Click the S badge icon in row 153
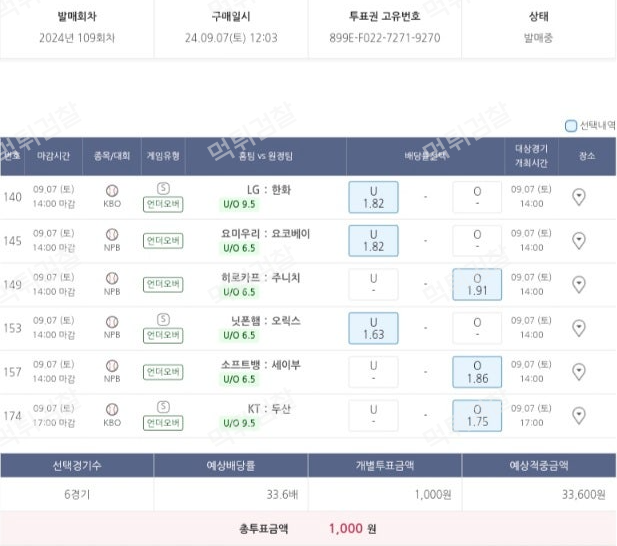Viewport: 617px width, 546px height. pos(163,319)
